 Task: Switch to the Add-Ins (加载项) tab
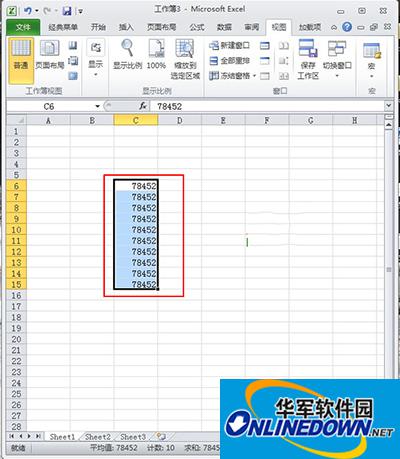click(310, 27)
